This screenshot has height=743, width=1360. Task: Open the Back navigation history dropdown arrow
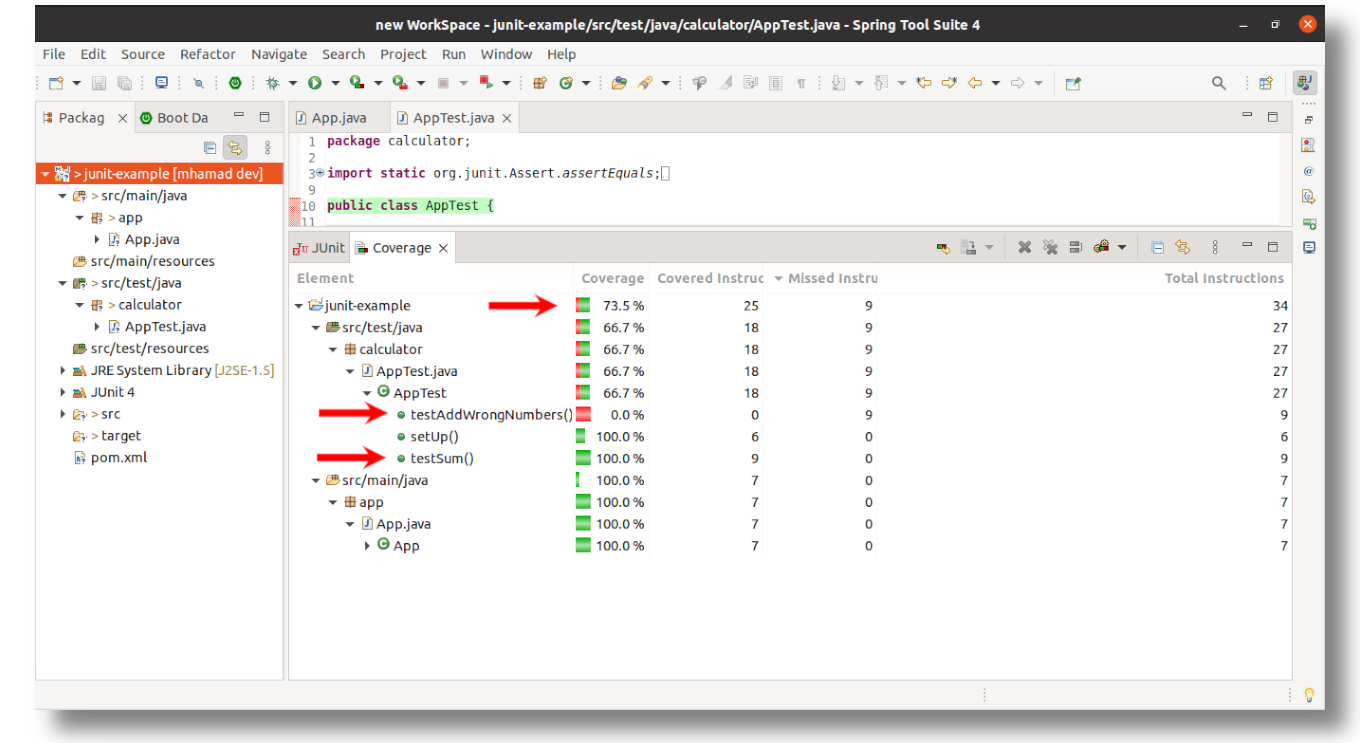tap(996, 83)
